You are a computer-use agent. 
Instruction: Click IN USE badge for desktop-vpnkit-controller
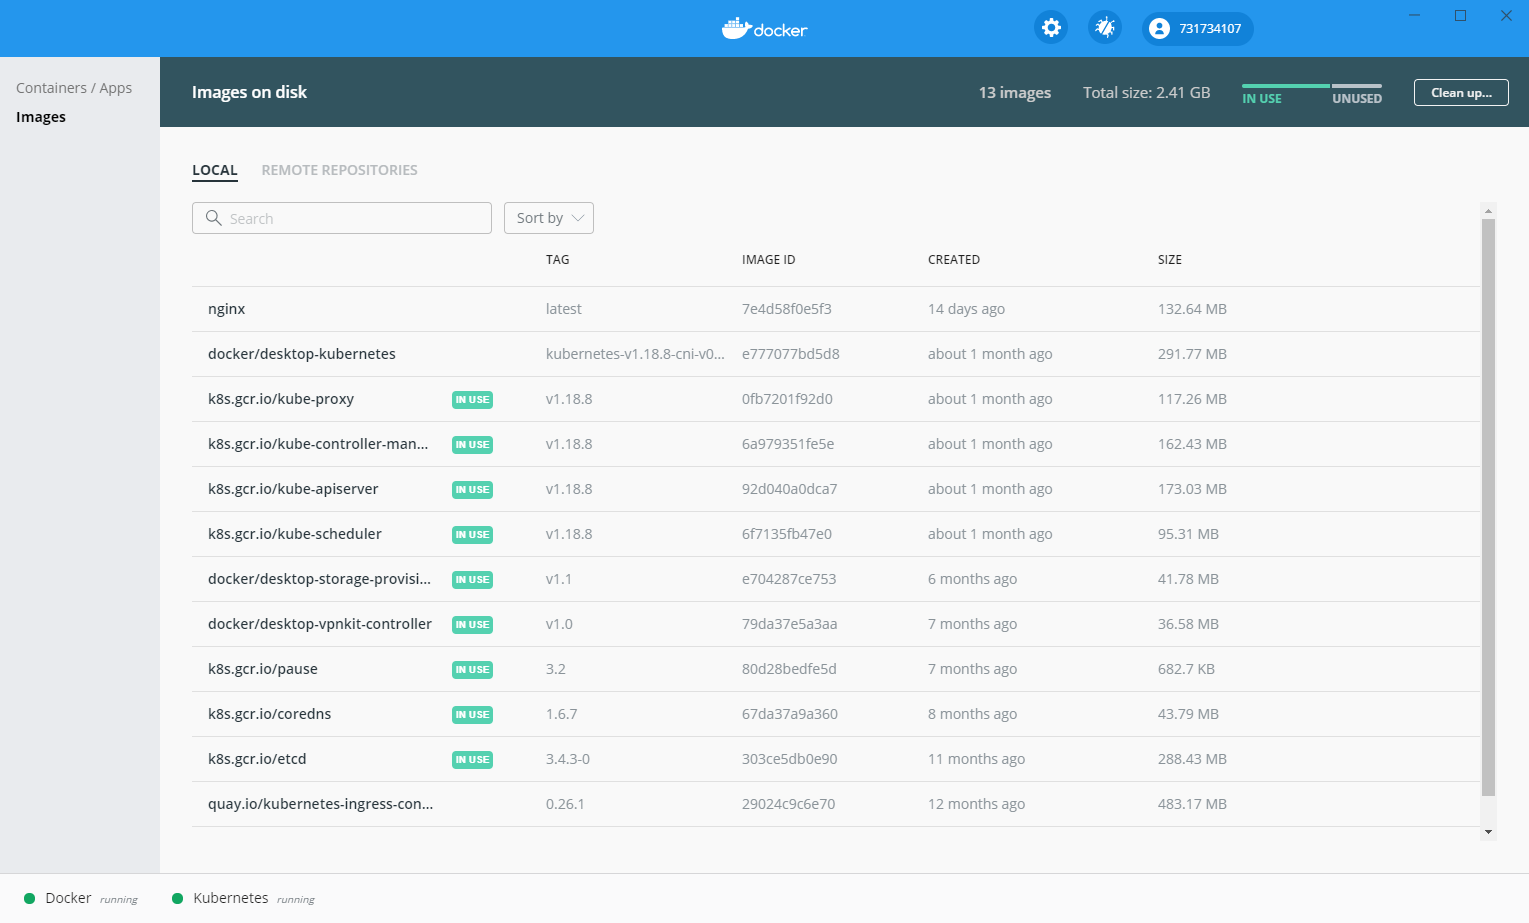[472, 625]
